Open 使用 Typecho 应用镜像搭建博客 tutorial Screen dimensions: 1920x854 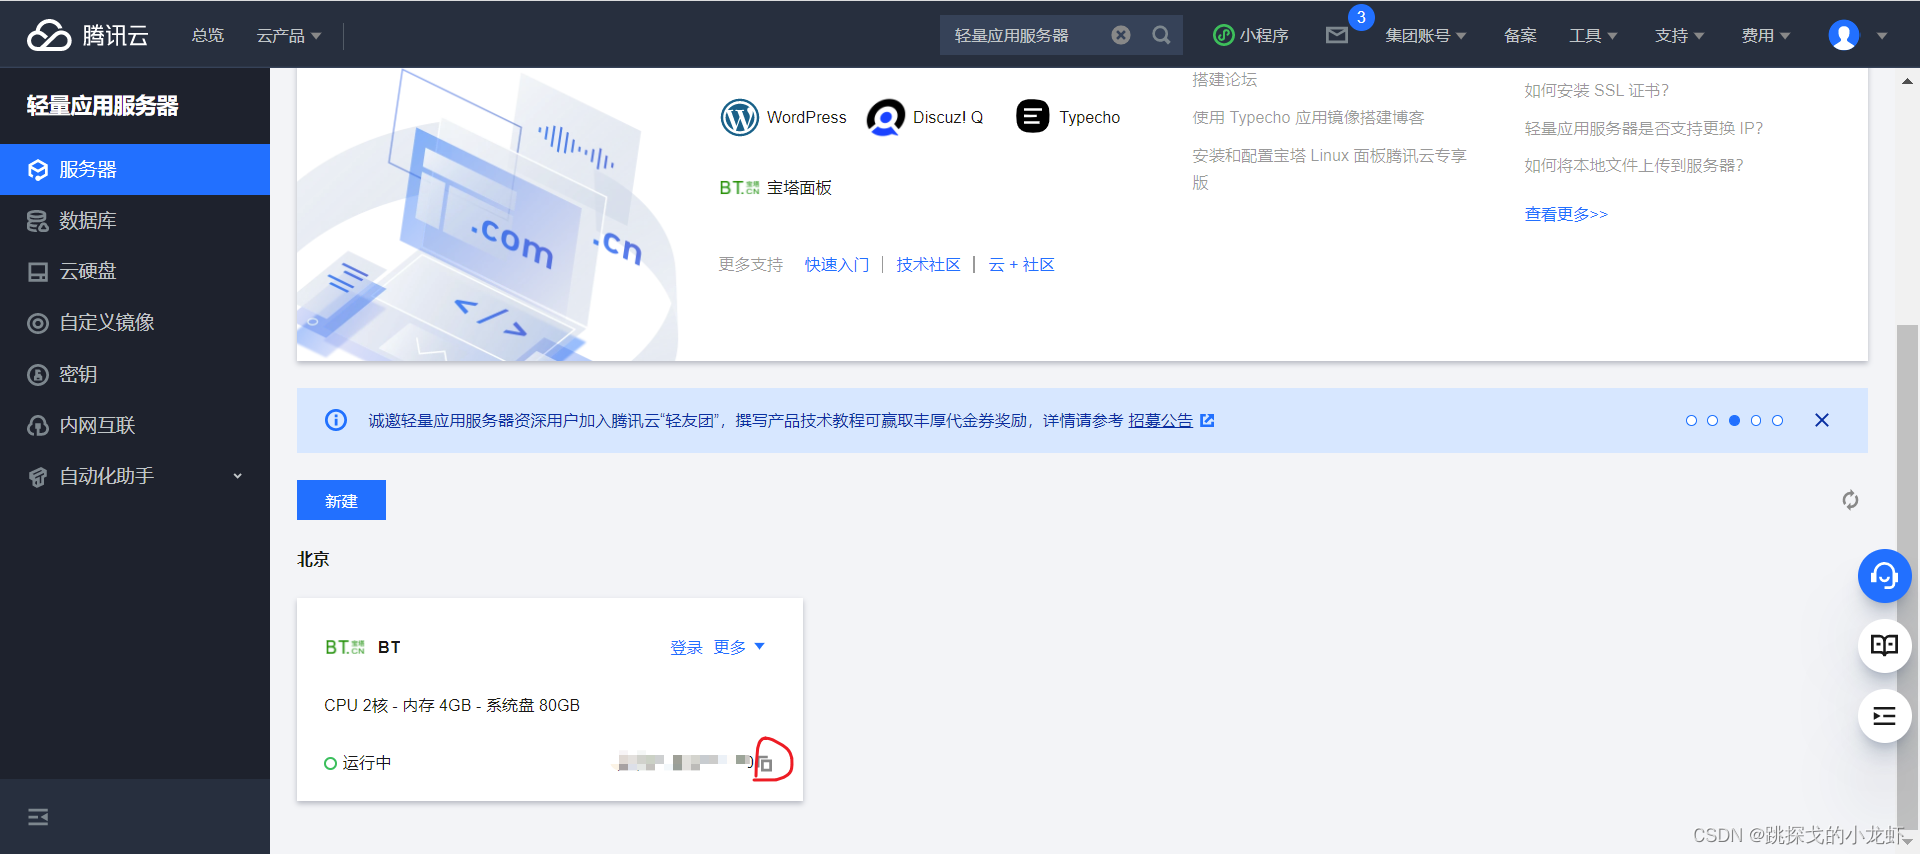(x=1308, y=117)
